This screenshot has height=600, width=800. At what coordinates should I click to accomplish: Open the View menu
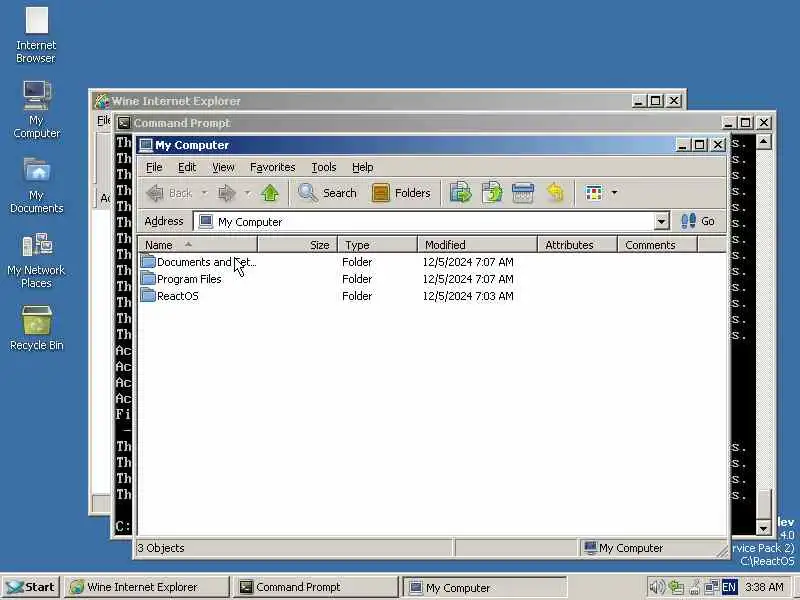click(x=223, y=167)
